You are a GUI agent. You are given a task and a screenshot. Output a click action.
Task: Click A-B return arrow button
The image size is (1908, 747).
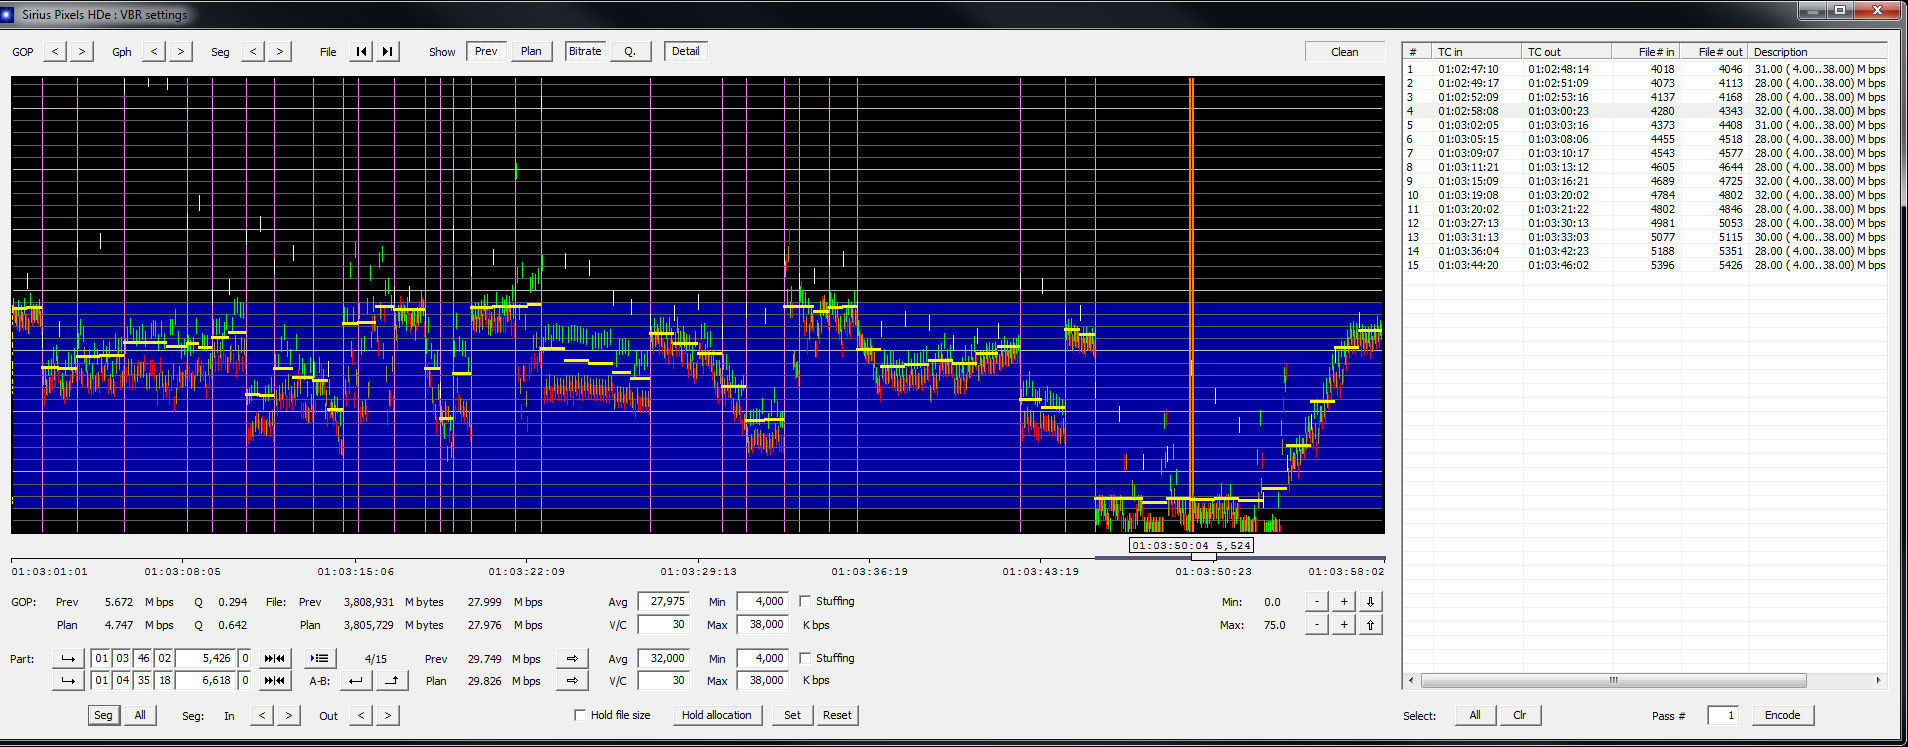(355, 680)
